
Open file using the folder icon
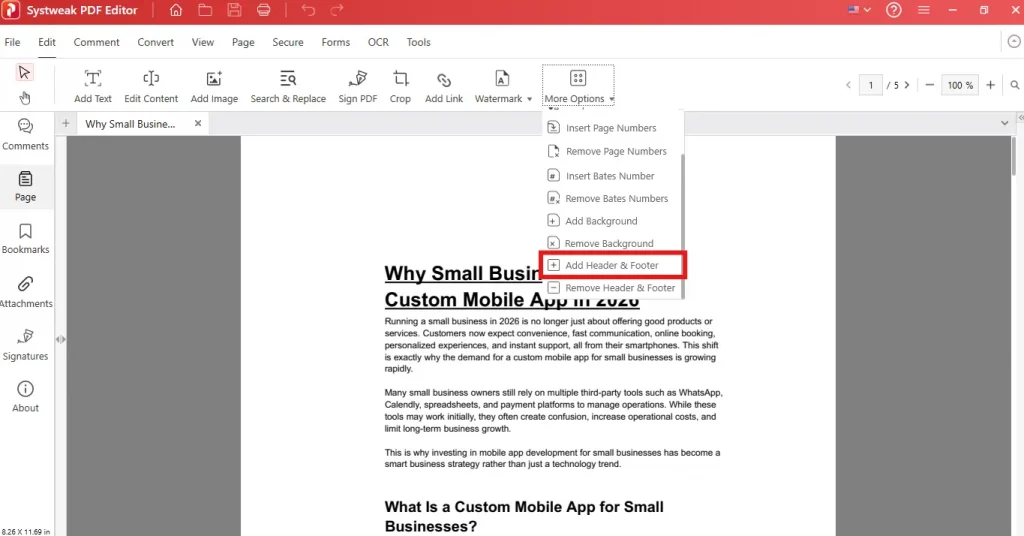(x=205, y=10)
